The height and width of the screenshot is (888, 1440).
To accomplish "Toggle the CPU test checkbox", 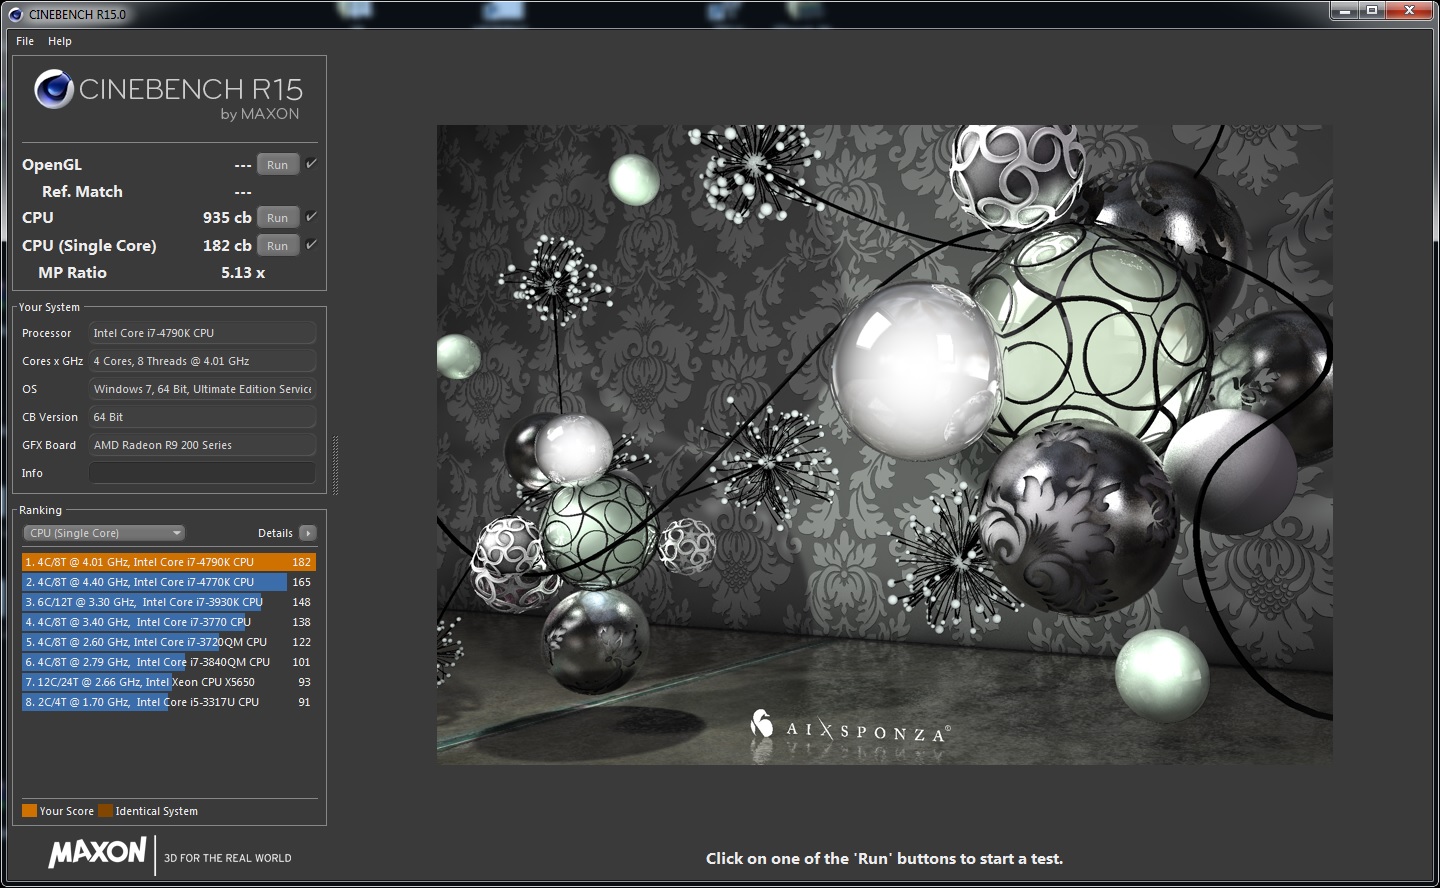I will coord(311,217).
